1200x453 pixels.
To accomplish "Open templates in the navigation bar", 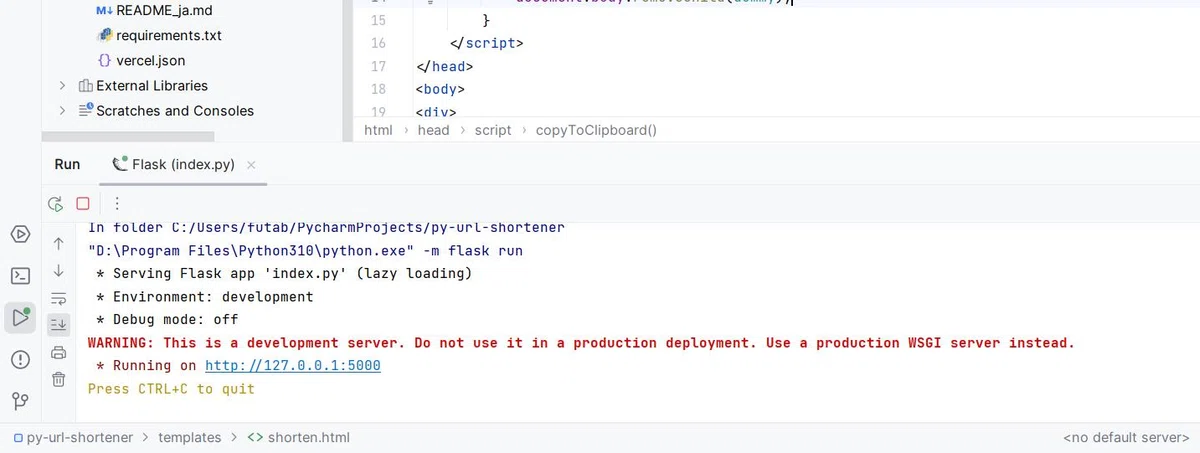I will pos(190,437).
